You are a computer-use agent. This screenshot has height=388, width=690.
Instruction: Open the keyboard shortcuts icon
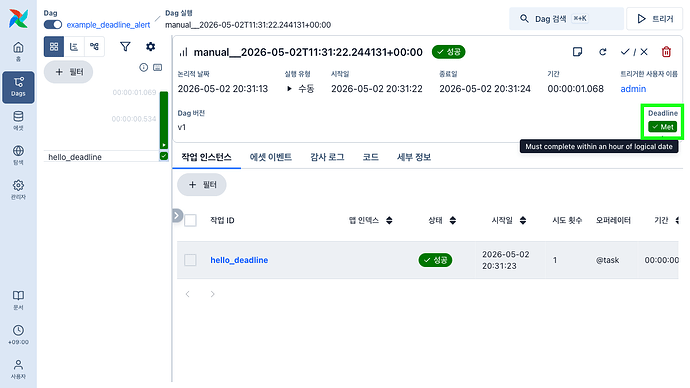tap(158, 68)
